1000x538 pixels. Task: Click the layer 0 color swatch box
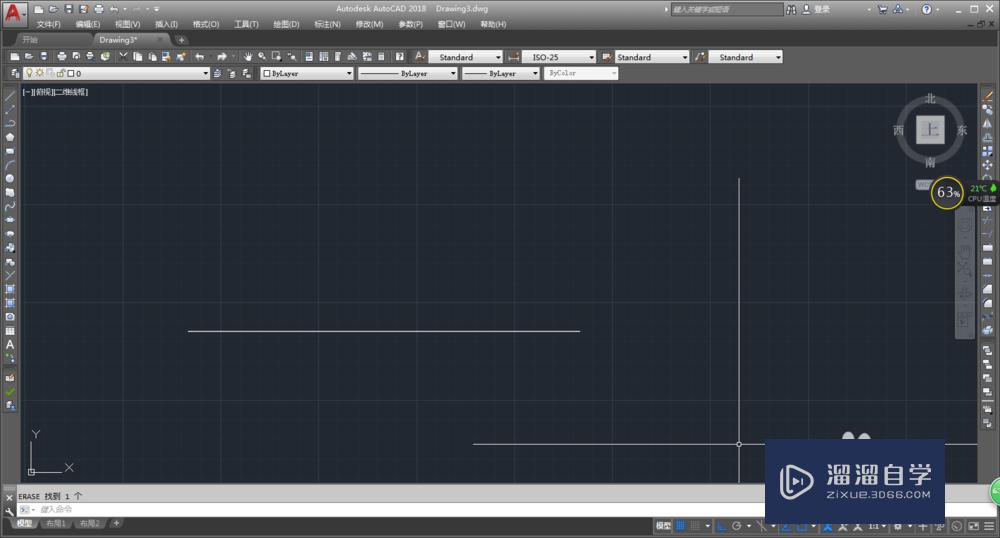71,73
